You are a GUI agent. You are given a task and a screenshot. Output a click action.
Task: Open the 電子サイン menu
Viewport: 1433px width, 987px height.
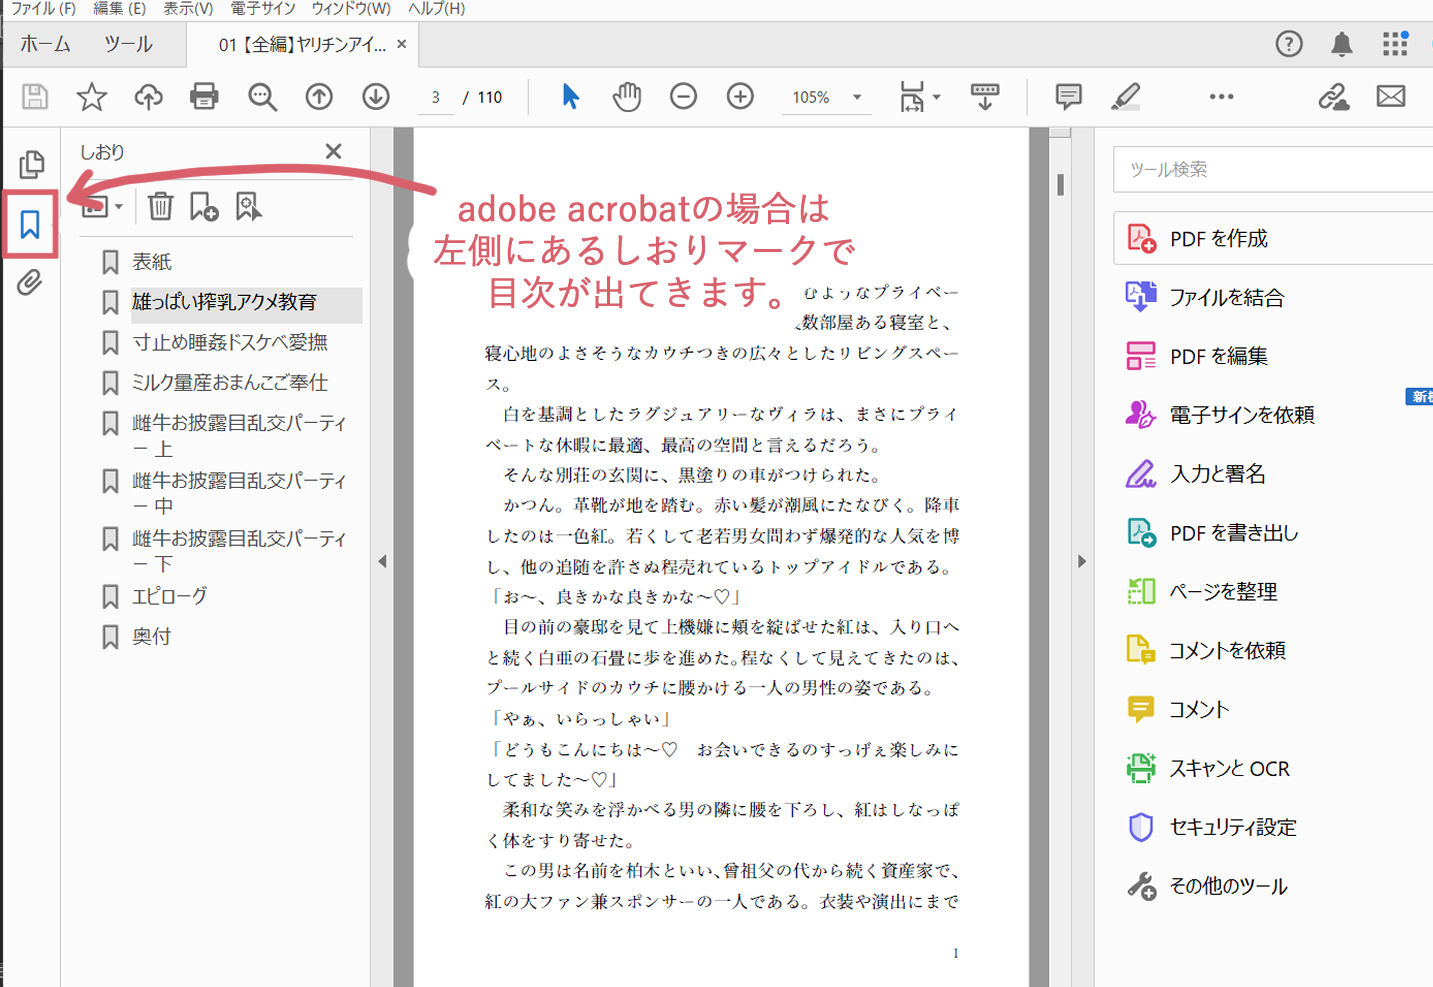tap(263, 9)
